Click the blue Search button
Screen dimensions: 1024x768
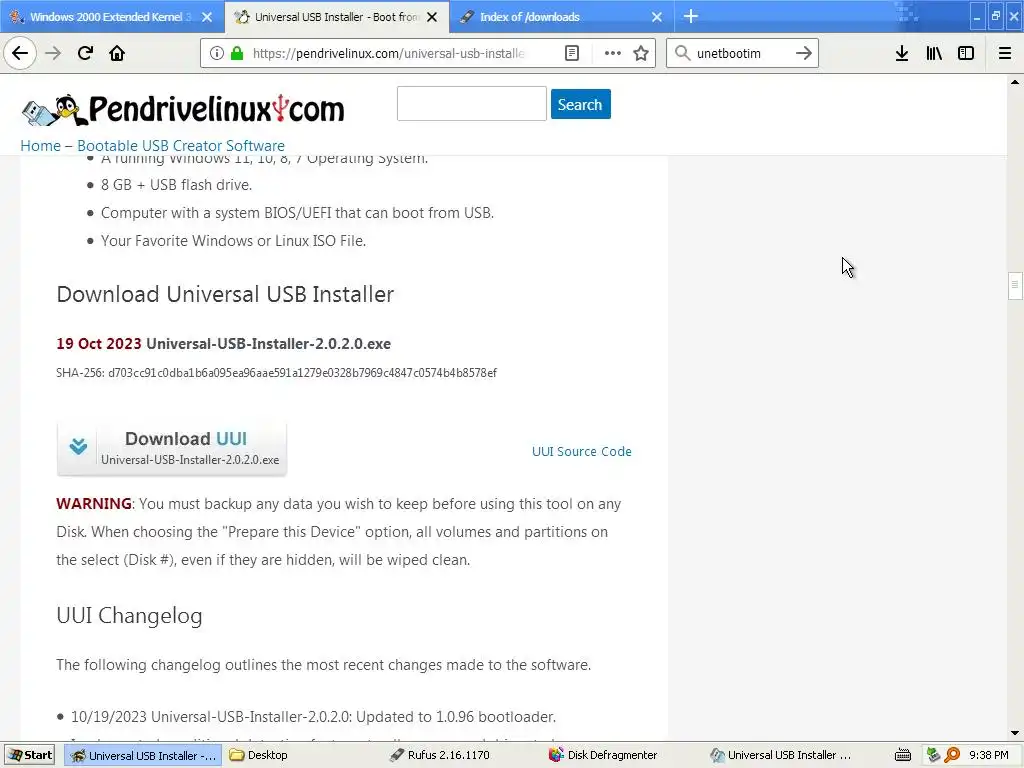[581, 104]
